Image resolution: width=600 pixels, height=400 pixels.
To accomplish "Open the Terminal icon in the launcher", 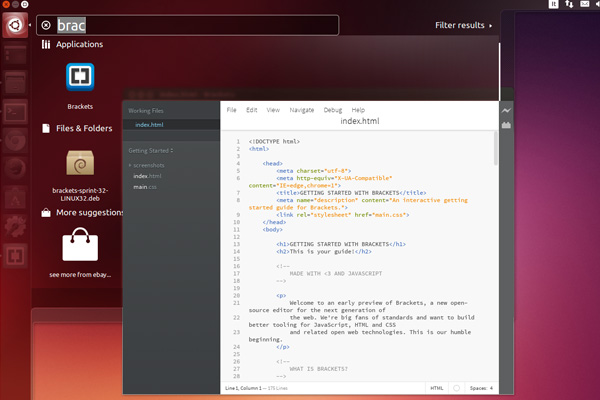I will coord(15,112).
